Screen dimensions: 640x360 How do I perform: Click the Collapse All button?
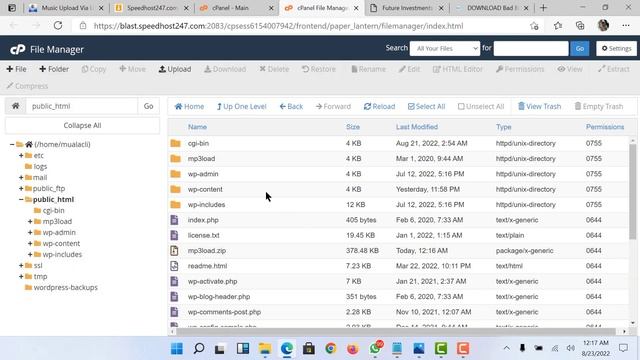coord(82,125)
